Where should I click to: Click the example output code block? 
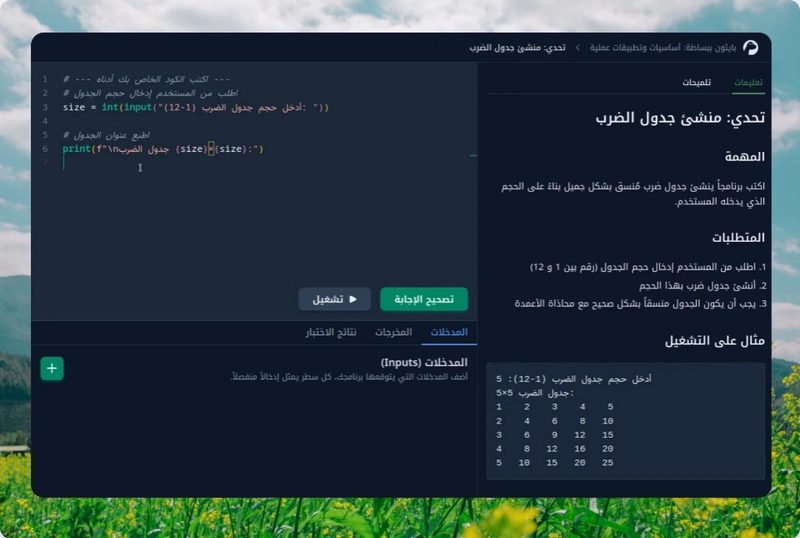tap(625, 420)
